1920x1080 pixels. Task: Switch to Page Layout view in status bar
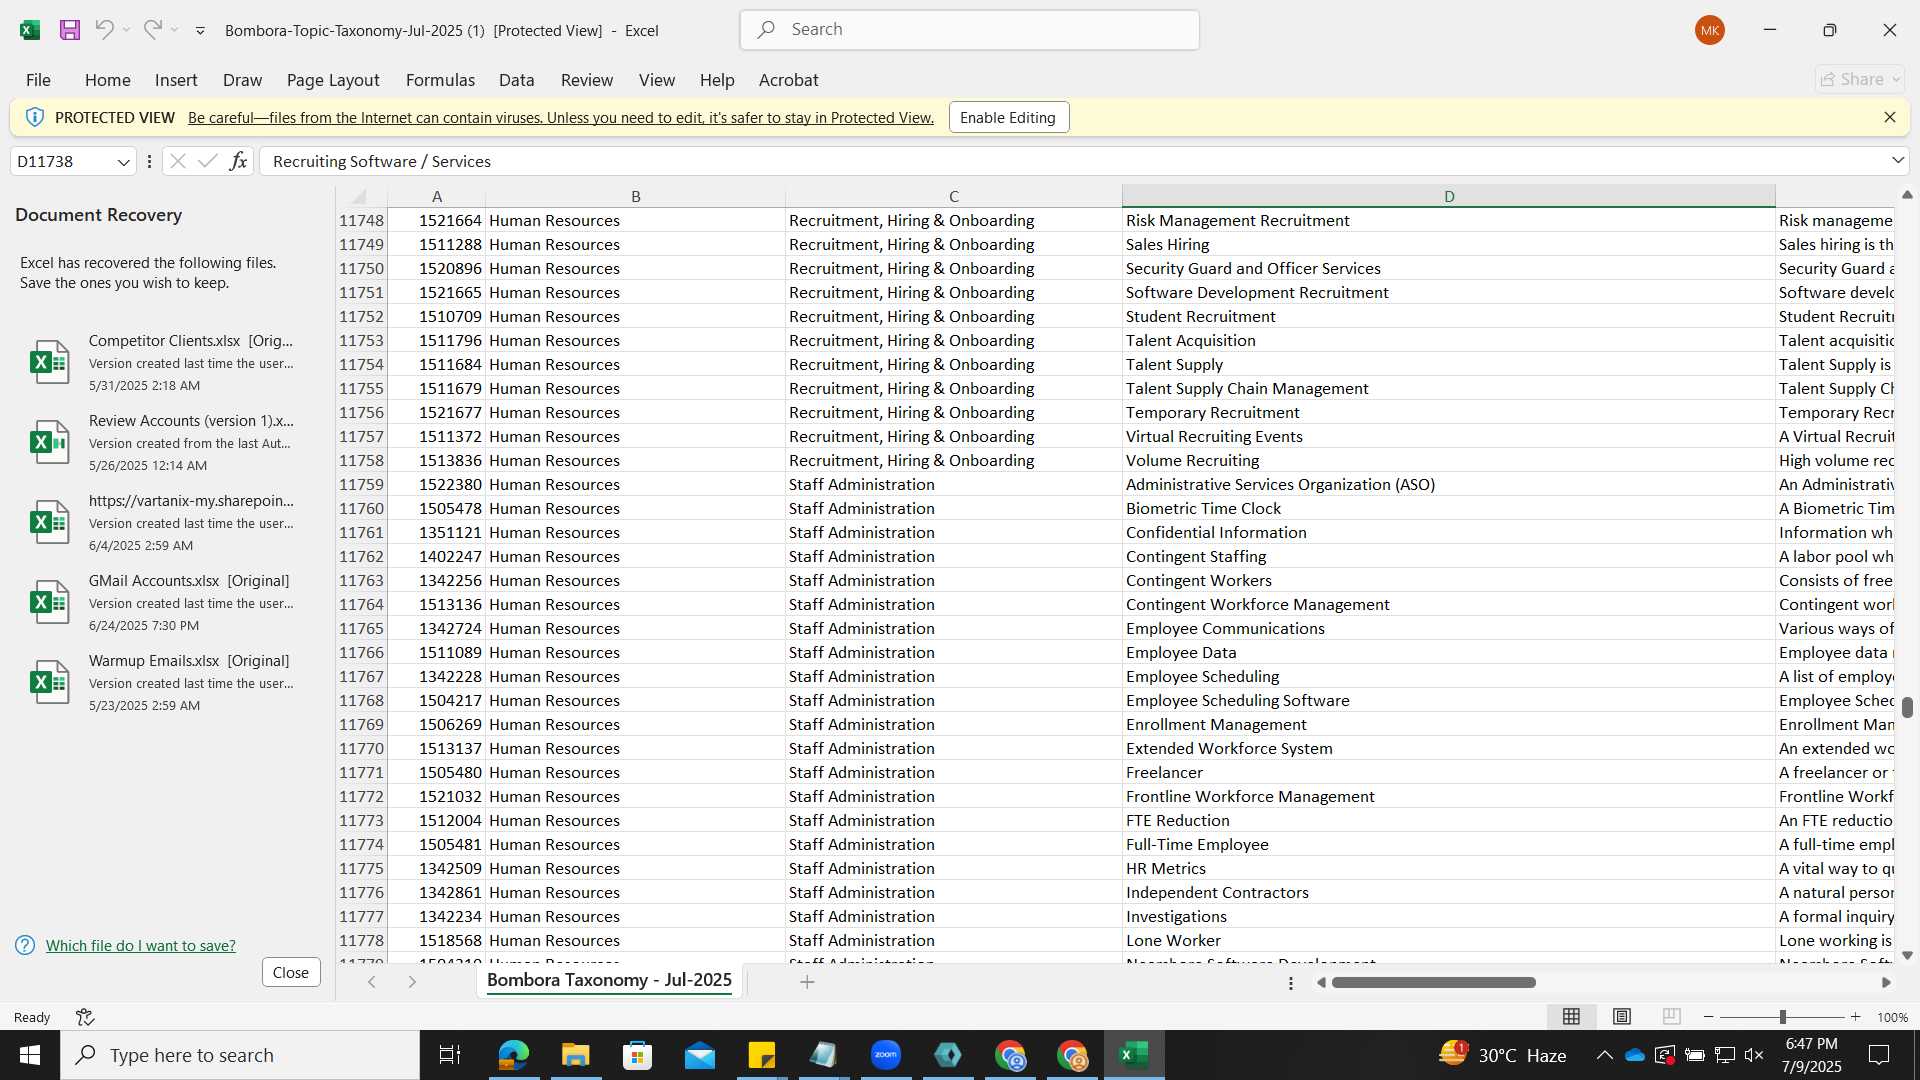[x=1621, y=1017]
